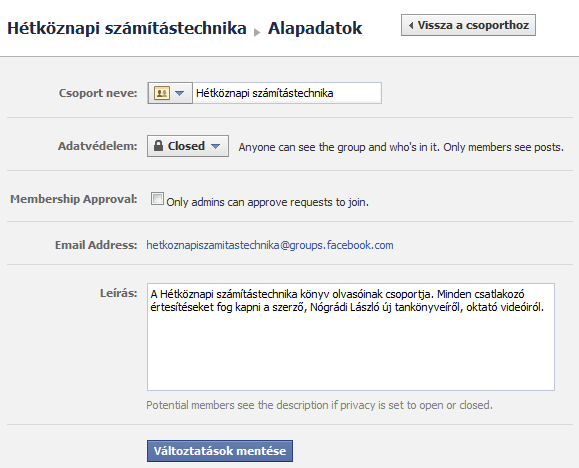The width and height of the screenshot is (579, 468).
Task: Click the 'Potential members see the description' hint
Action: coord(319,405)
